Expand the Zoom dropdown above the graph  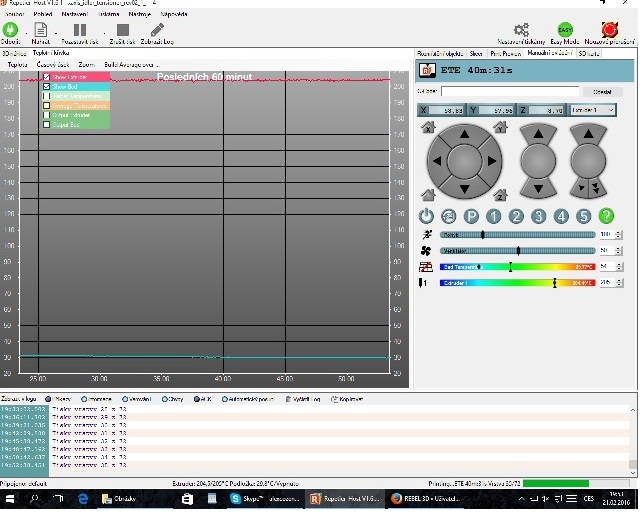(x=87, y=63)
